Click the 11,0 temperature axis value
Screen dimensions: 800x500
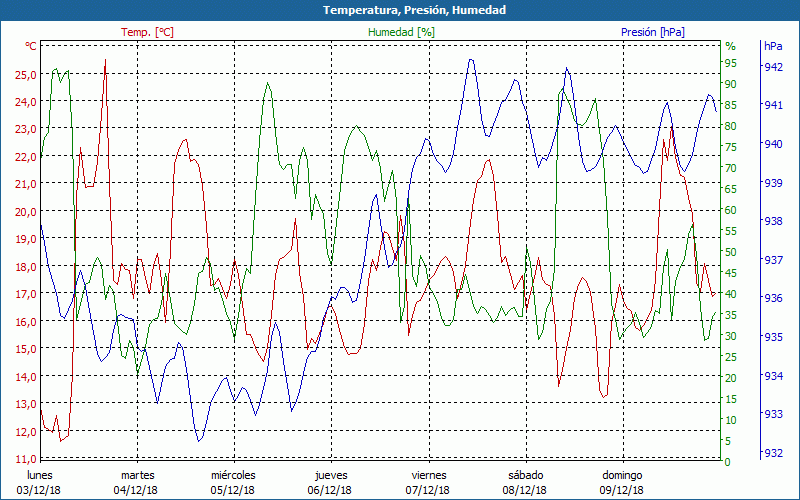point(26,459)
